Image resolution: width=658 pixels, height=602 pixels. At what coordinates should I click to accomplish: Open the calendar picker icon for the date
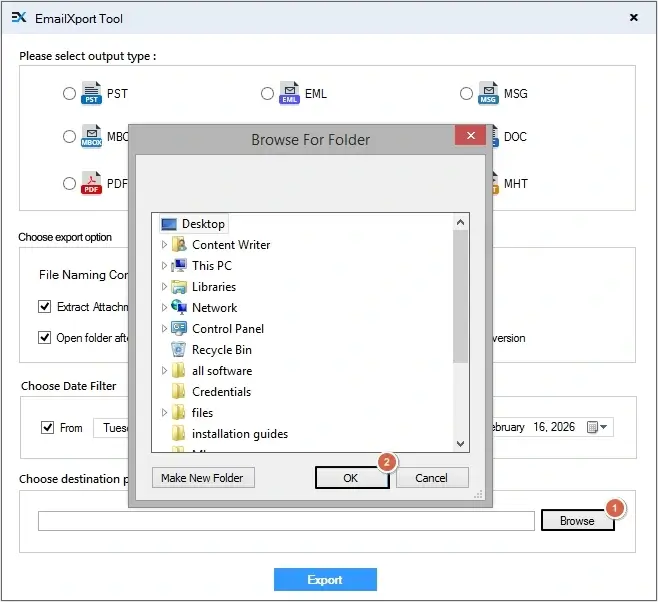[x=592, y=427]
